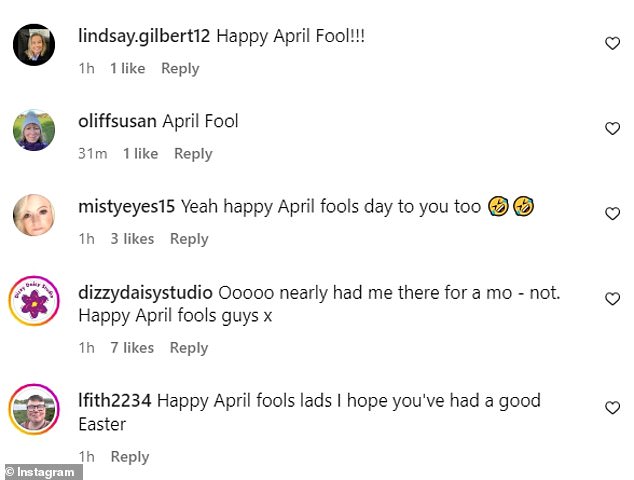Reply to the 'Happy April Fool!!!' comment

[x=180, y=68]
